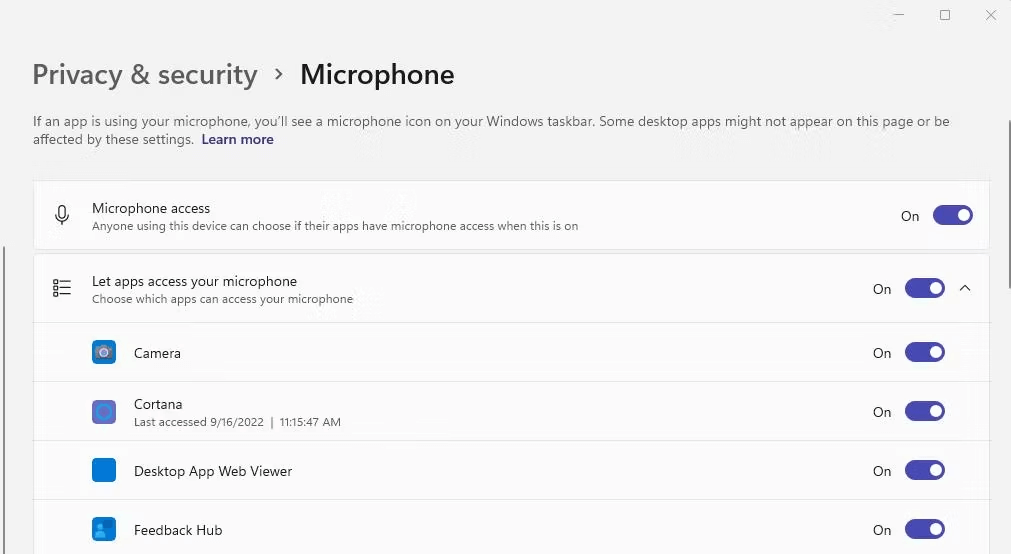Image resolution: width=1011 pixels, height=554 pixels.
Task: Disable Let apps access your microphone toggle
Action: [x=924, y=288]
